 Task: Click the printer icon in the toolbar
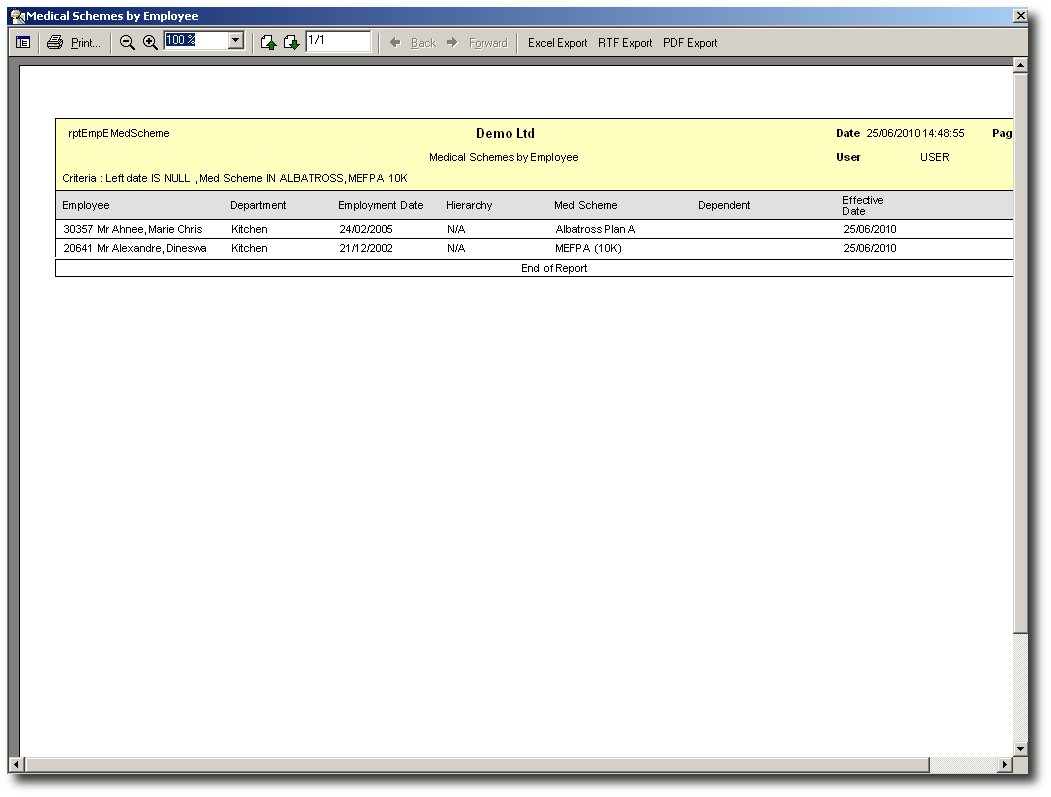click(55, 43)
